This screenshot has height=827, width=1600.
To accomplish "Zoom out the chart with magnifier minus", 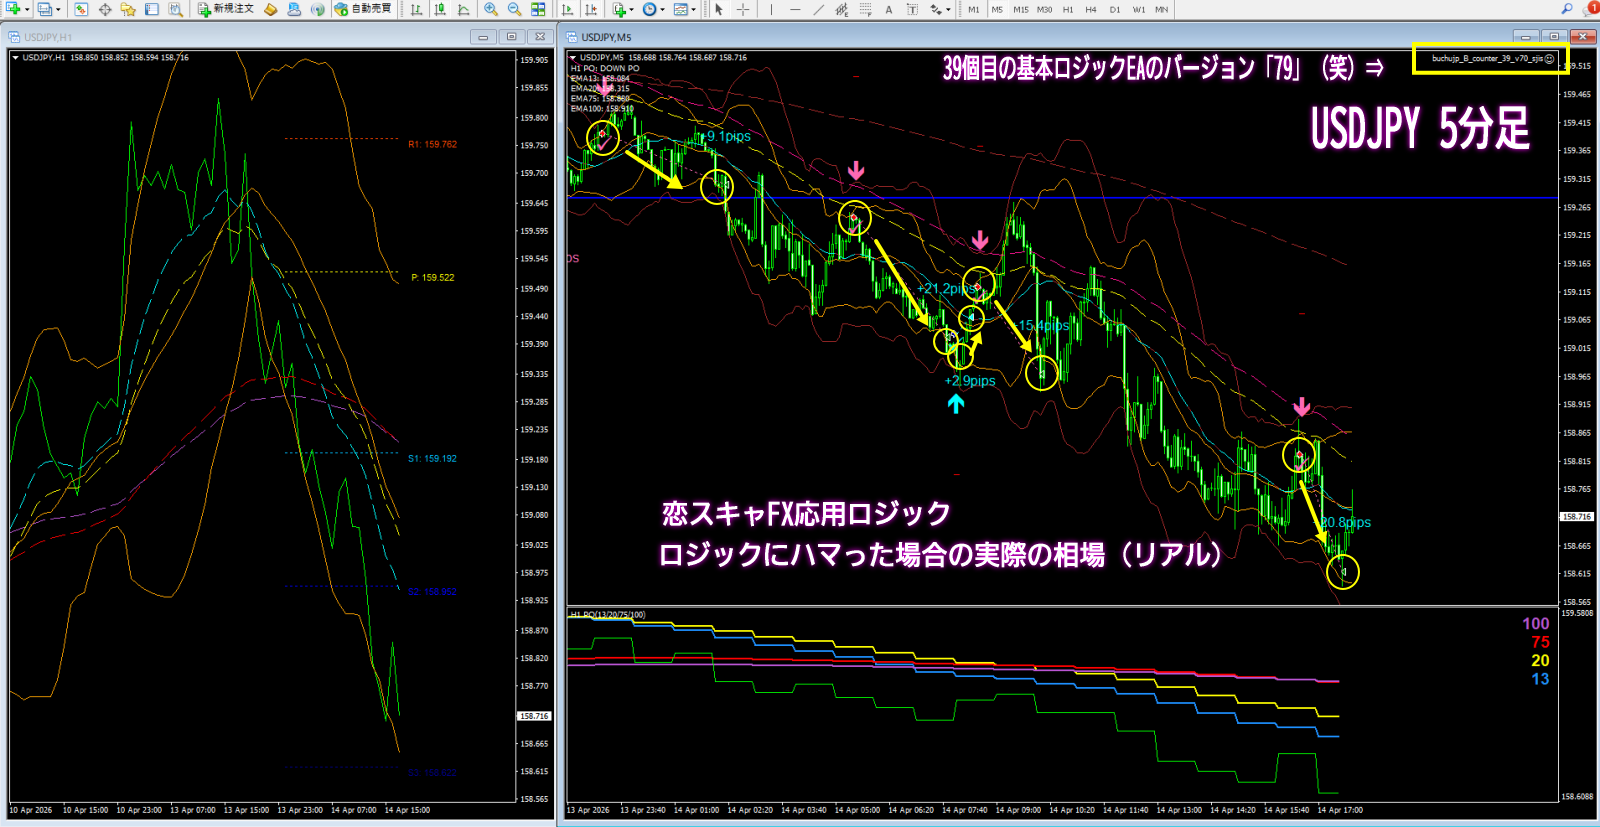I will pyautogui.click(x=514, y=9).
